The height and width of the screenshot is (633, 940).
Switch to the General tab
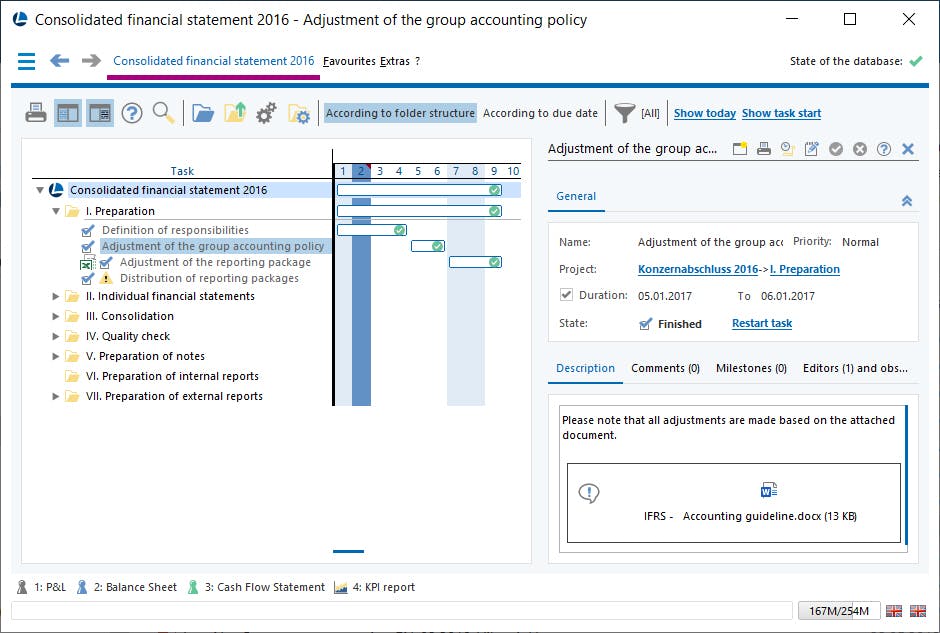point(576,196)
